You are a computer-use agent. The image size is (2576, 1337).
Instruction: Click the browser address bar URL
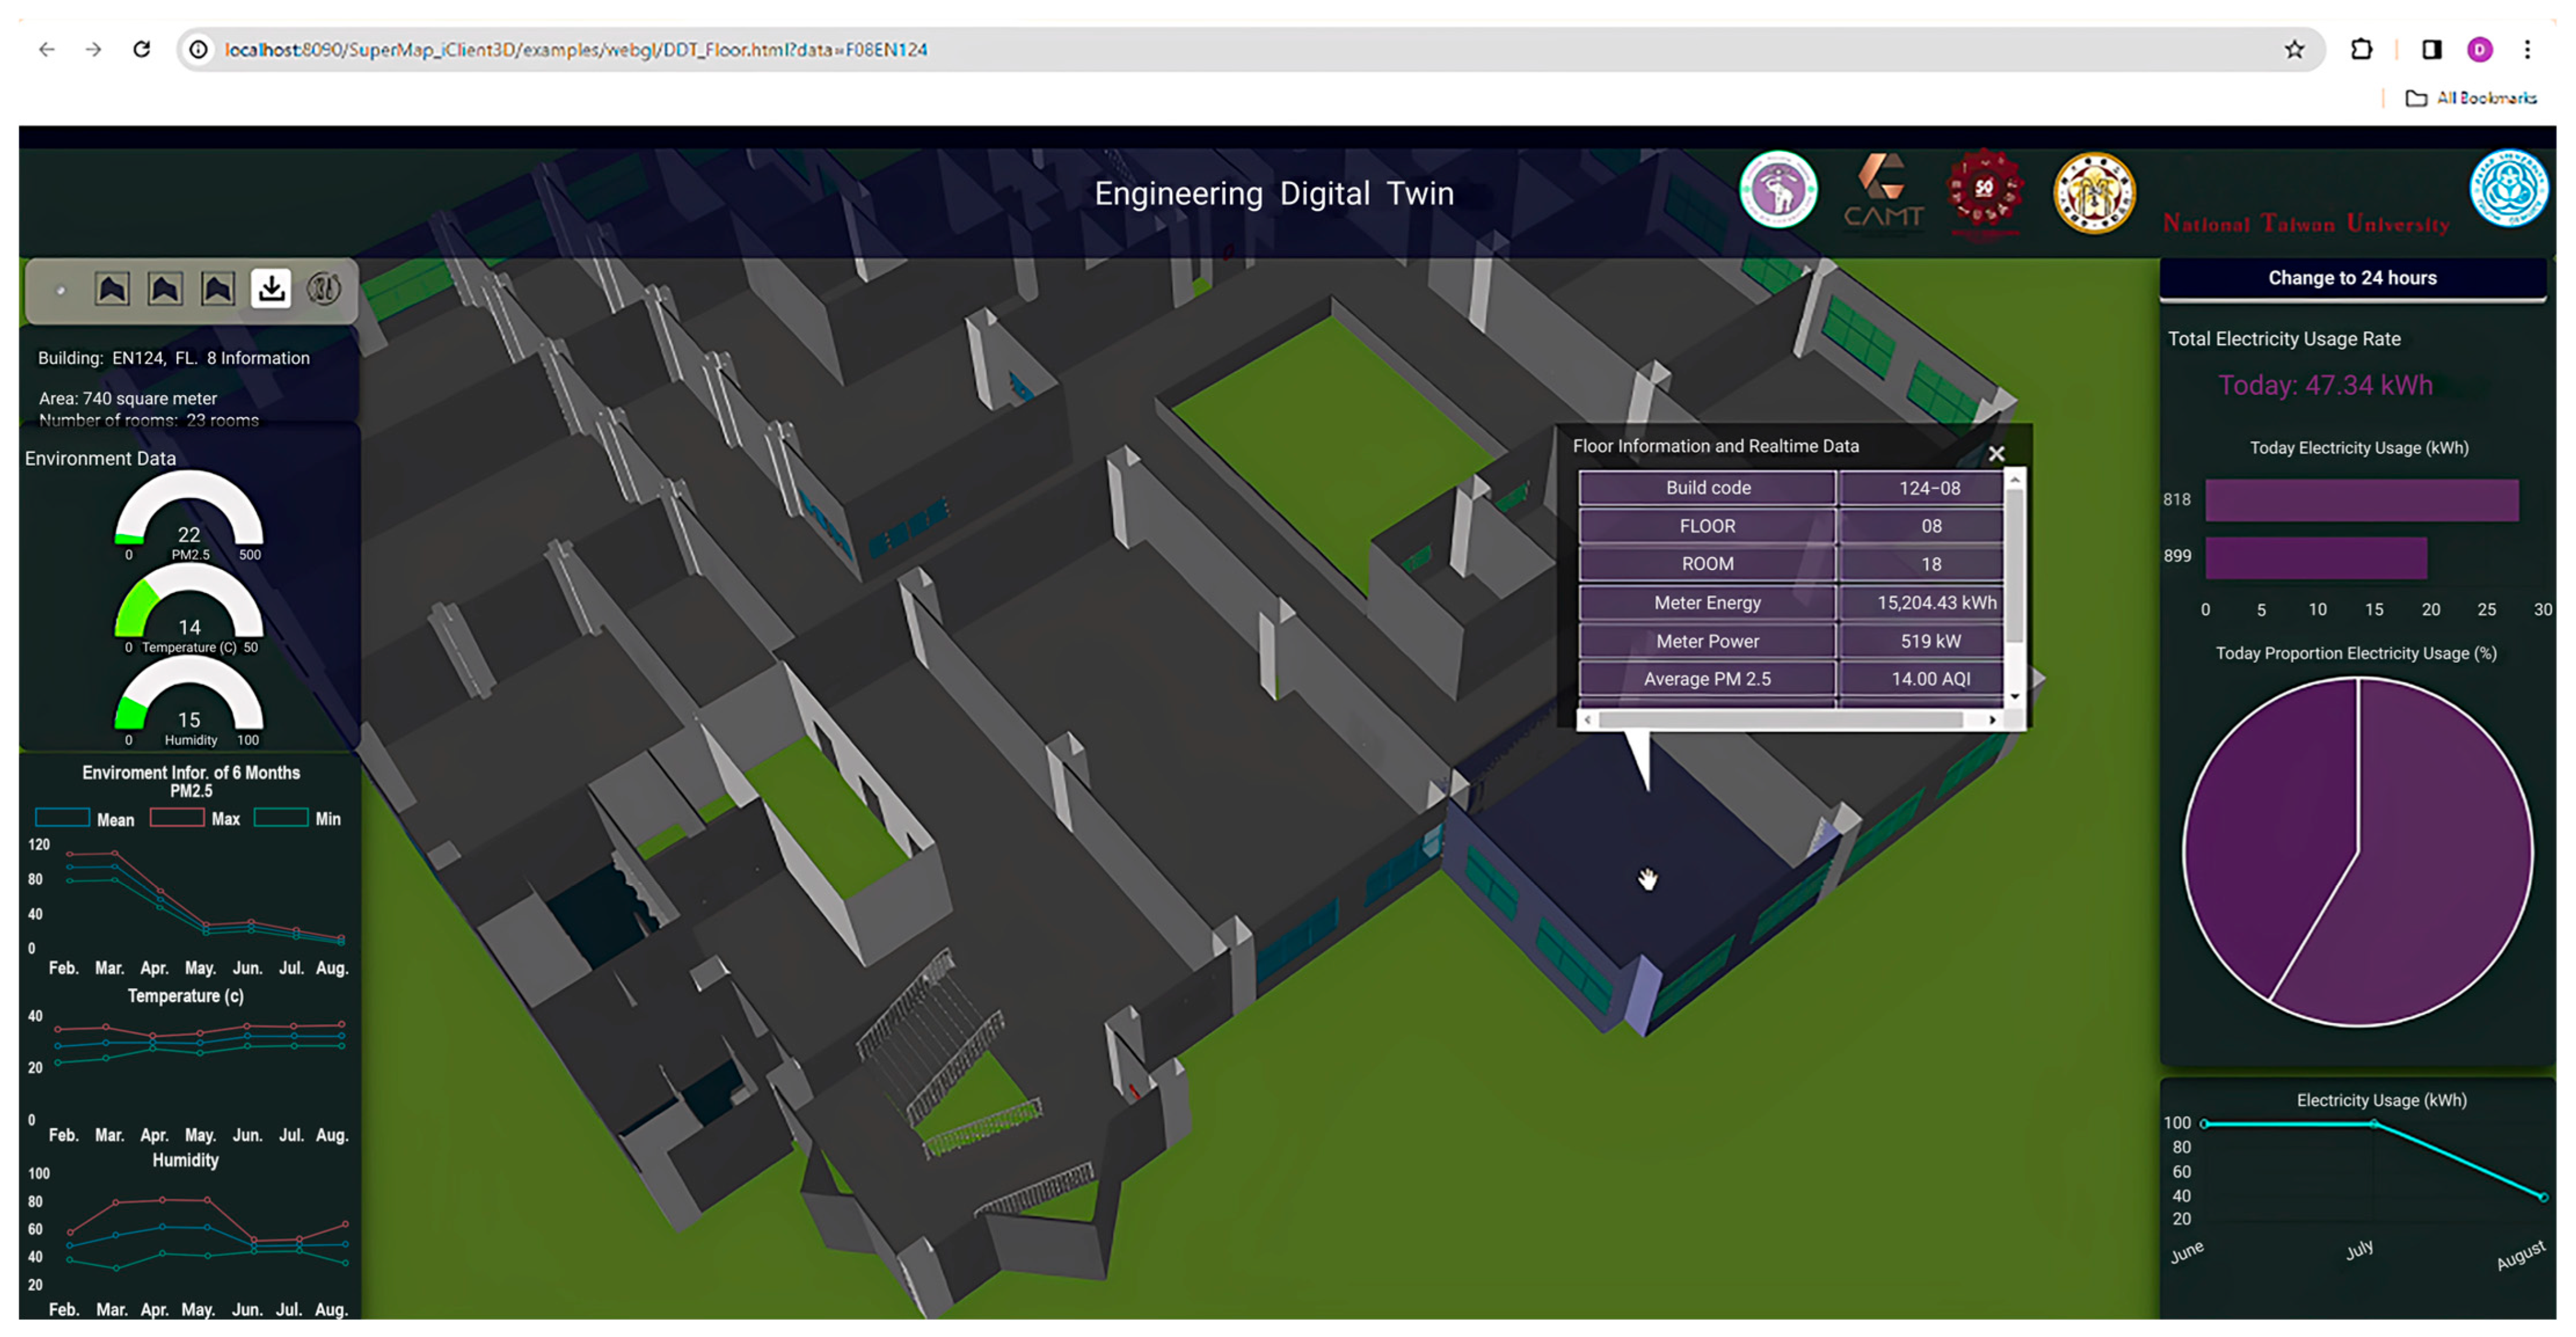tap(576, 49)
